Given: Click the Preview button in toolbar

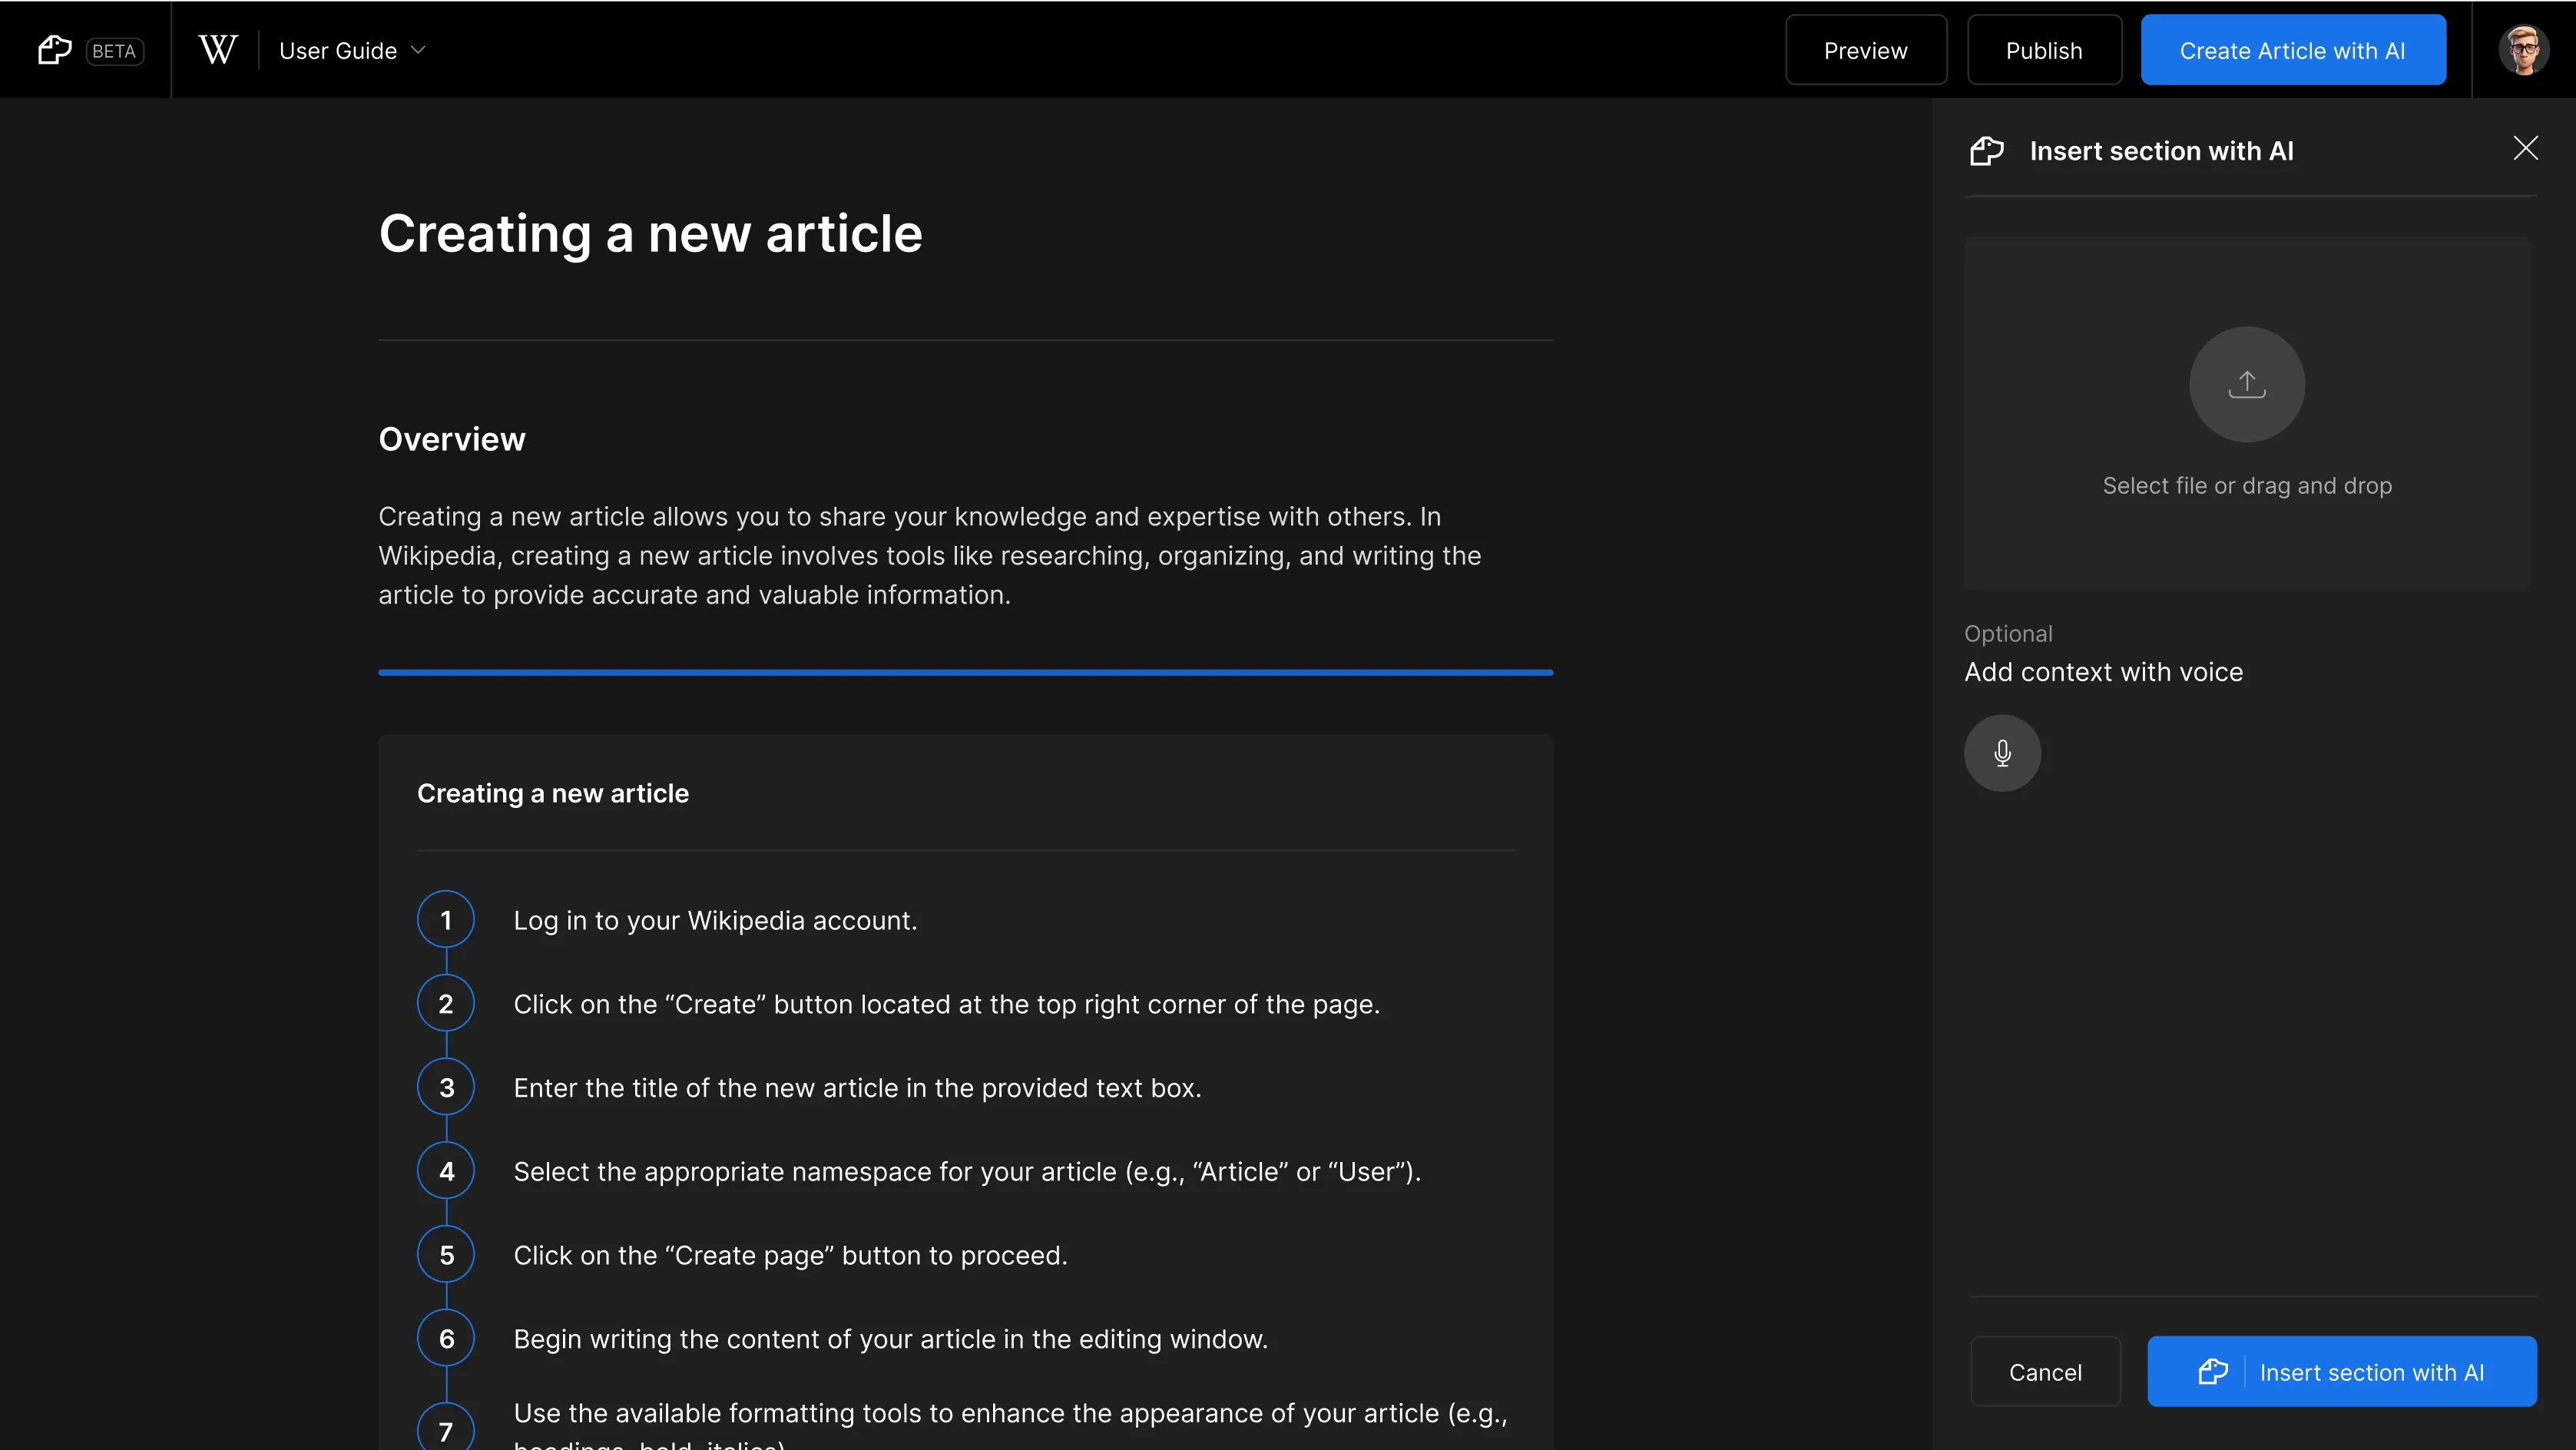Looking at the screenshot, I should (1866, 49).
